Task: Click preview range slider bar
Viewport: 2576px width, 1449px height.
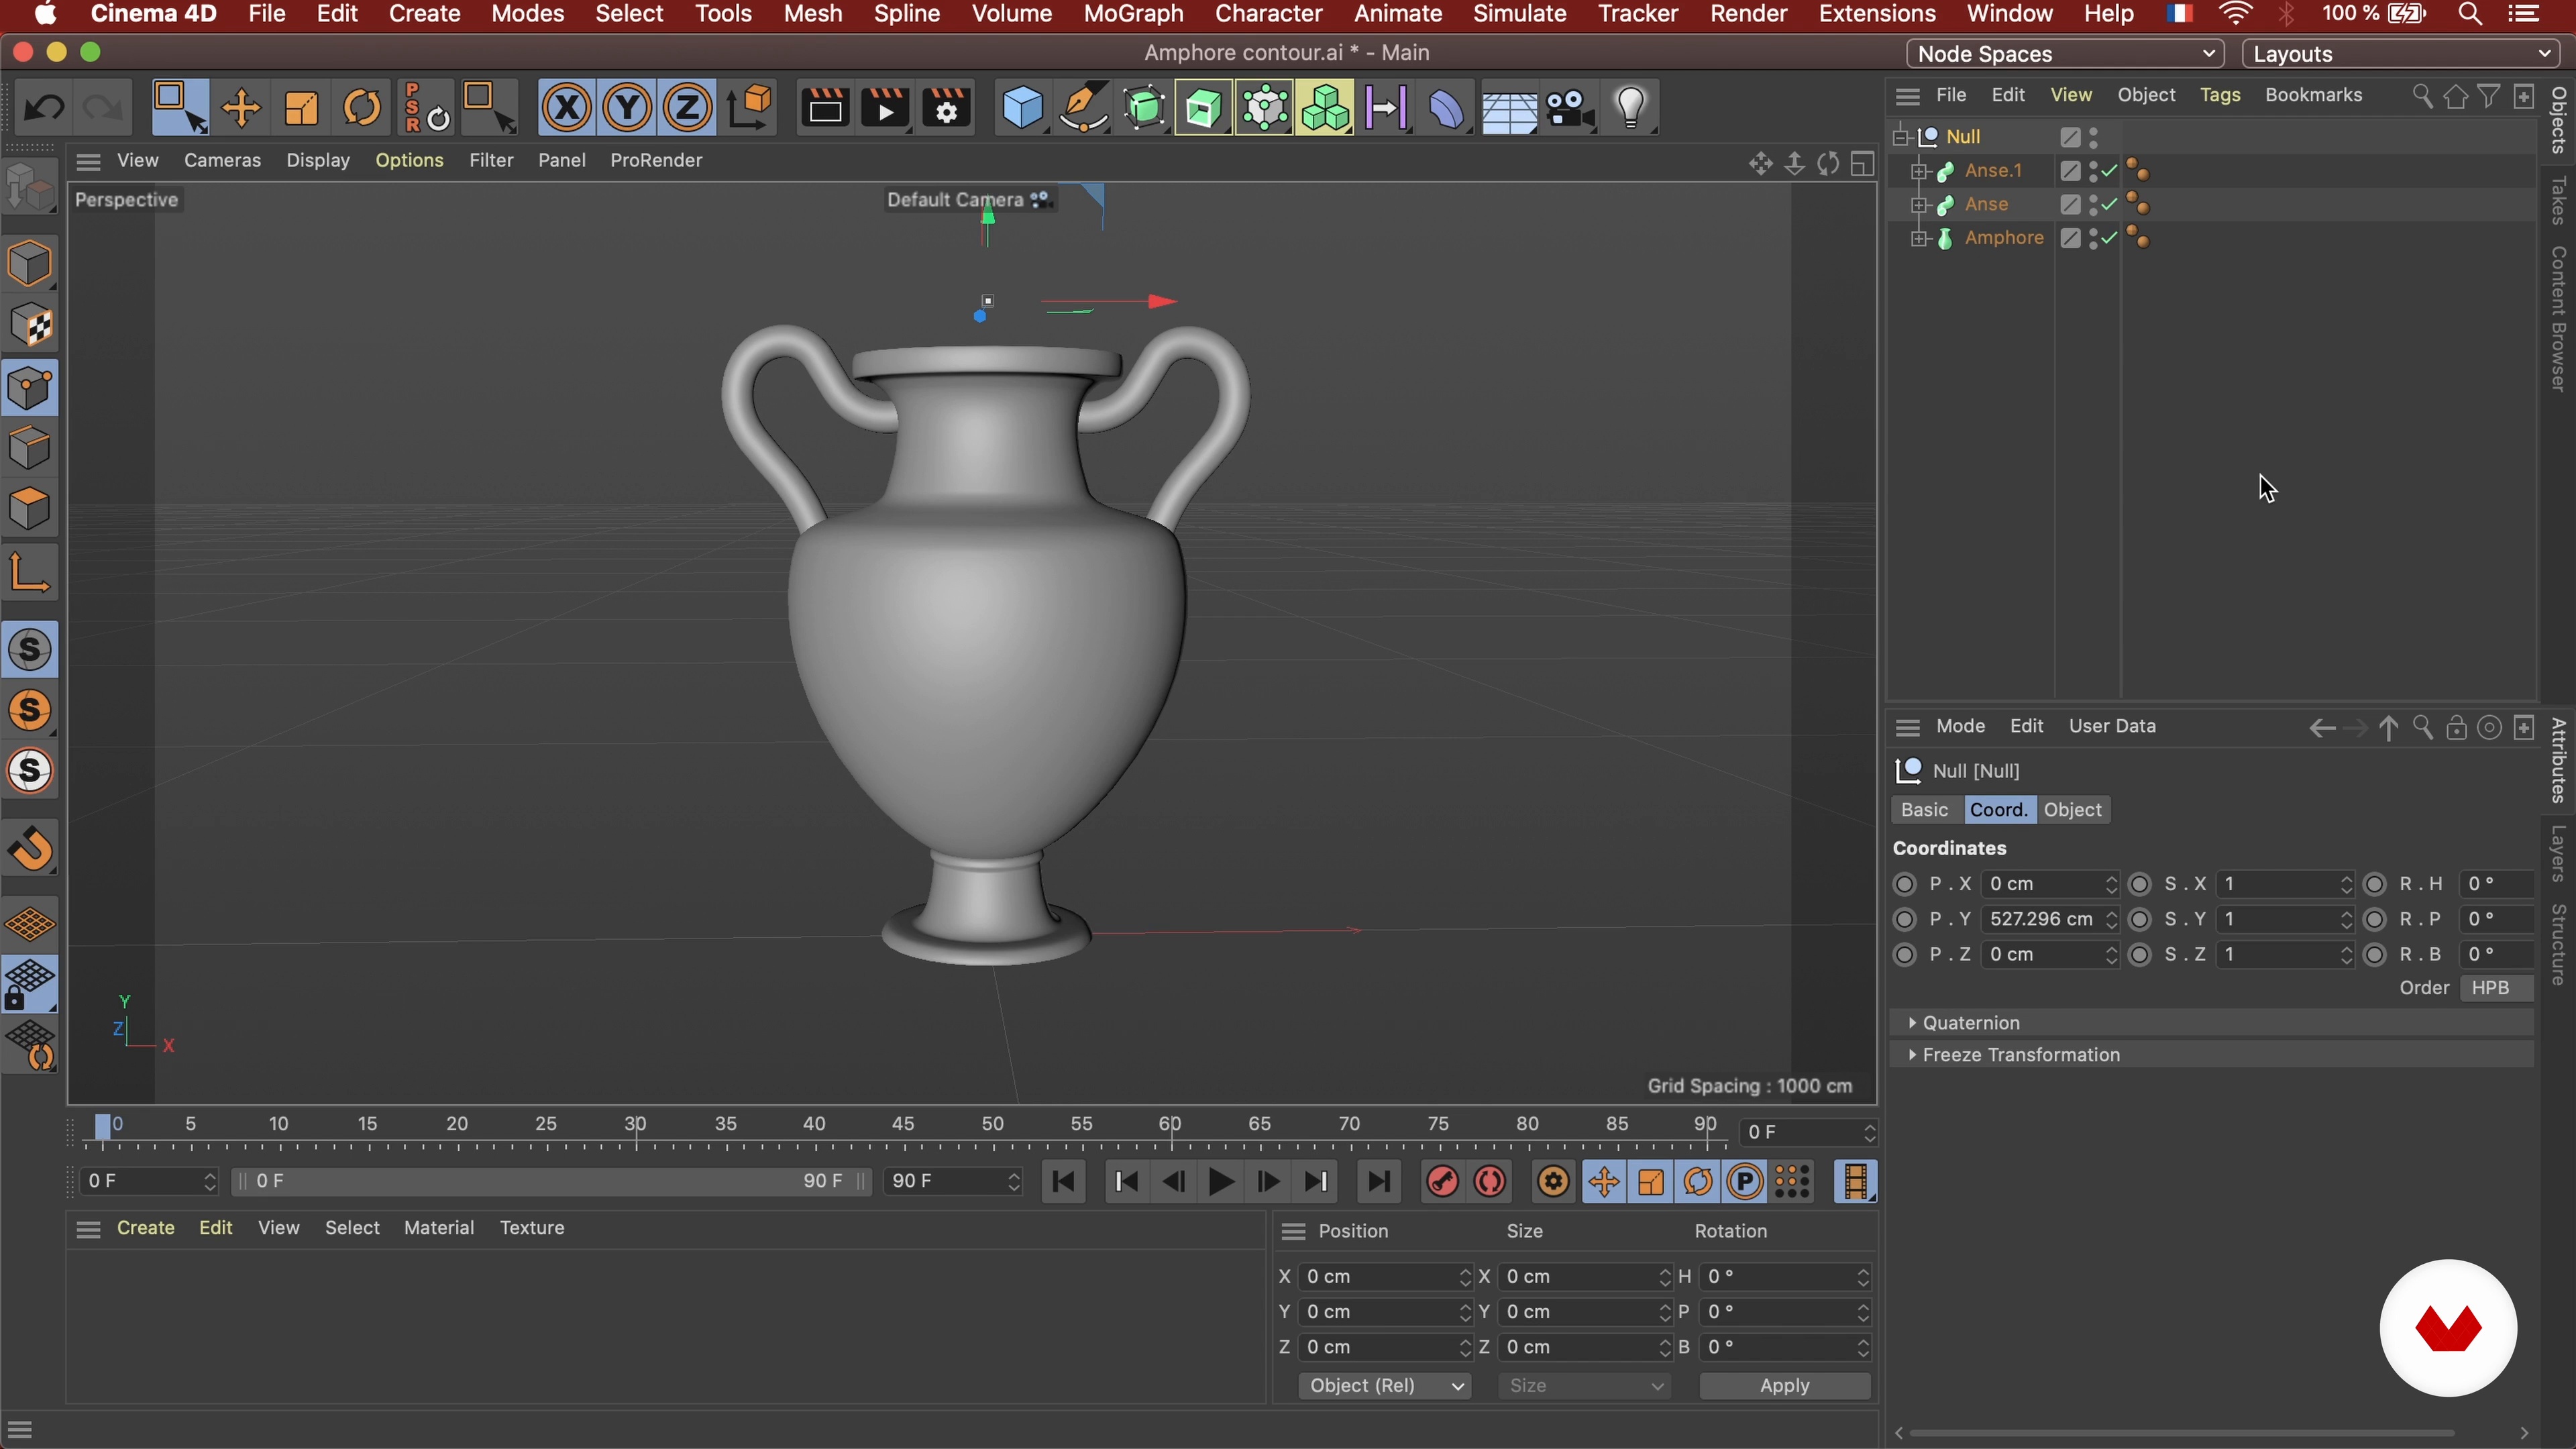Action: tap(550, 1181)
